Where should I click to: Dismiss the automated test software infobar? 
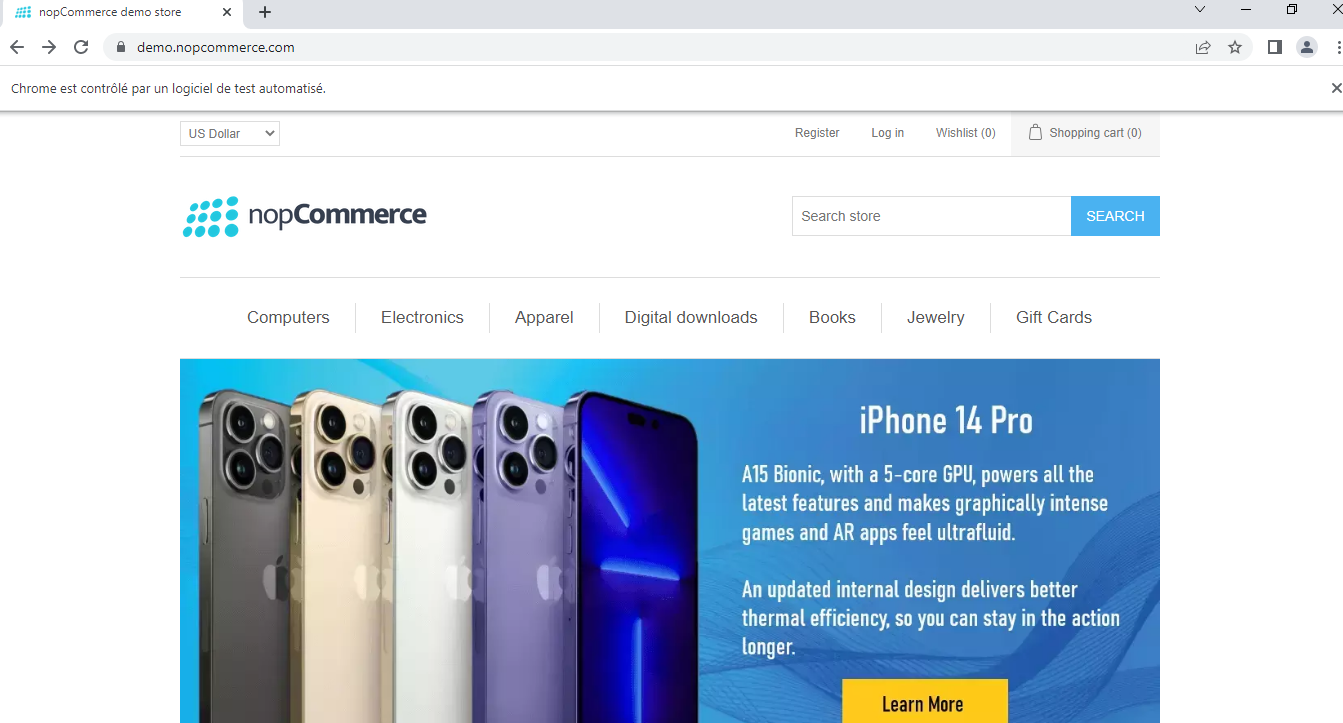point(1336,88)
